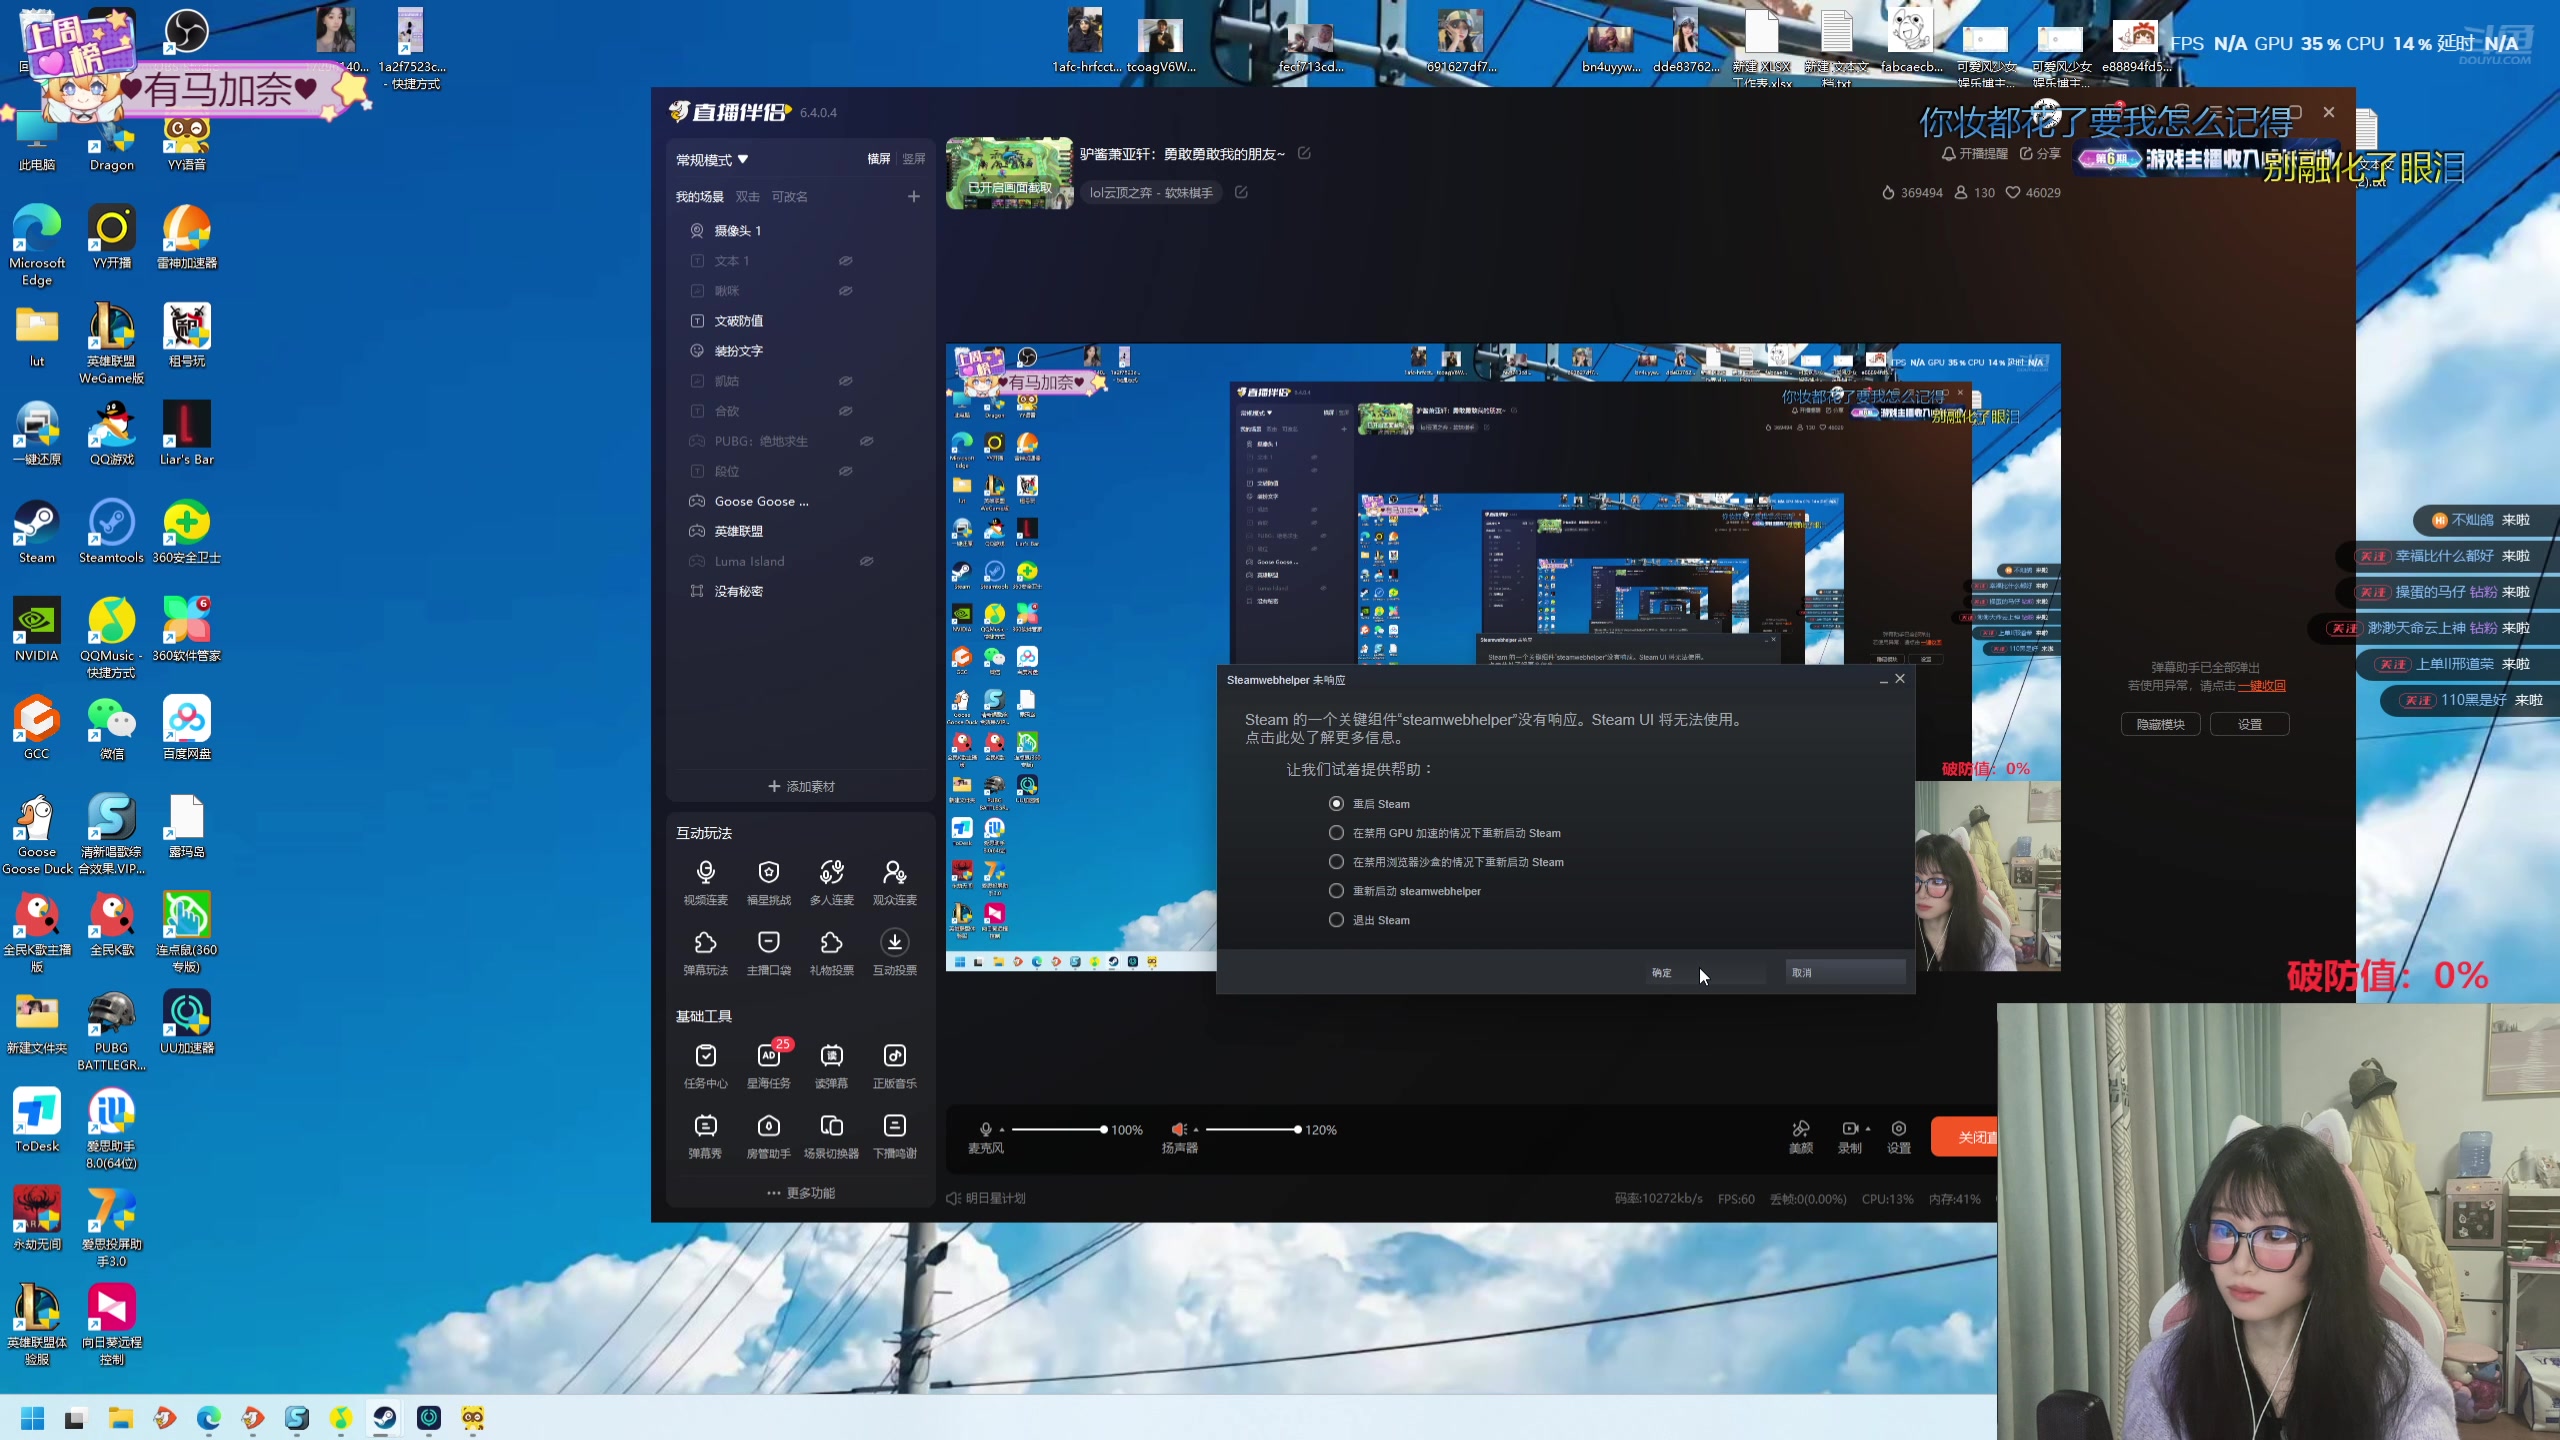Click Steam icon in Windows taskbar
The width and height of the screenshot is (2560, 1440).
point(384,1417)
